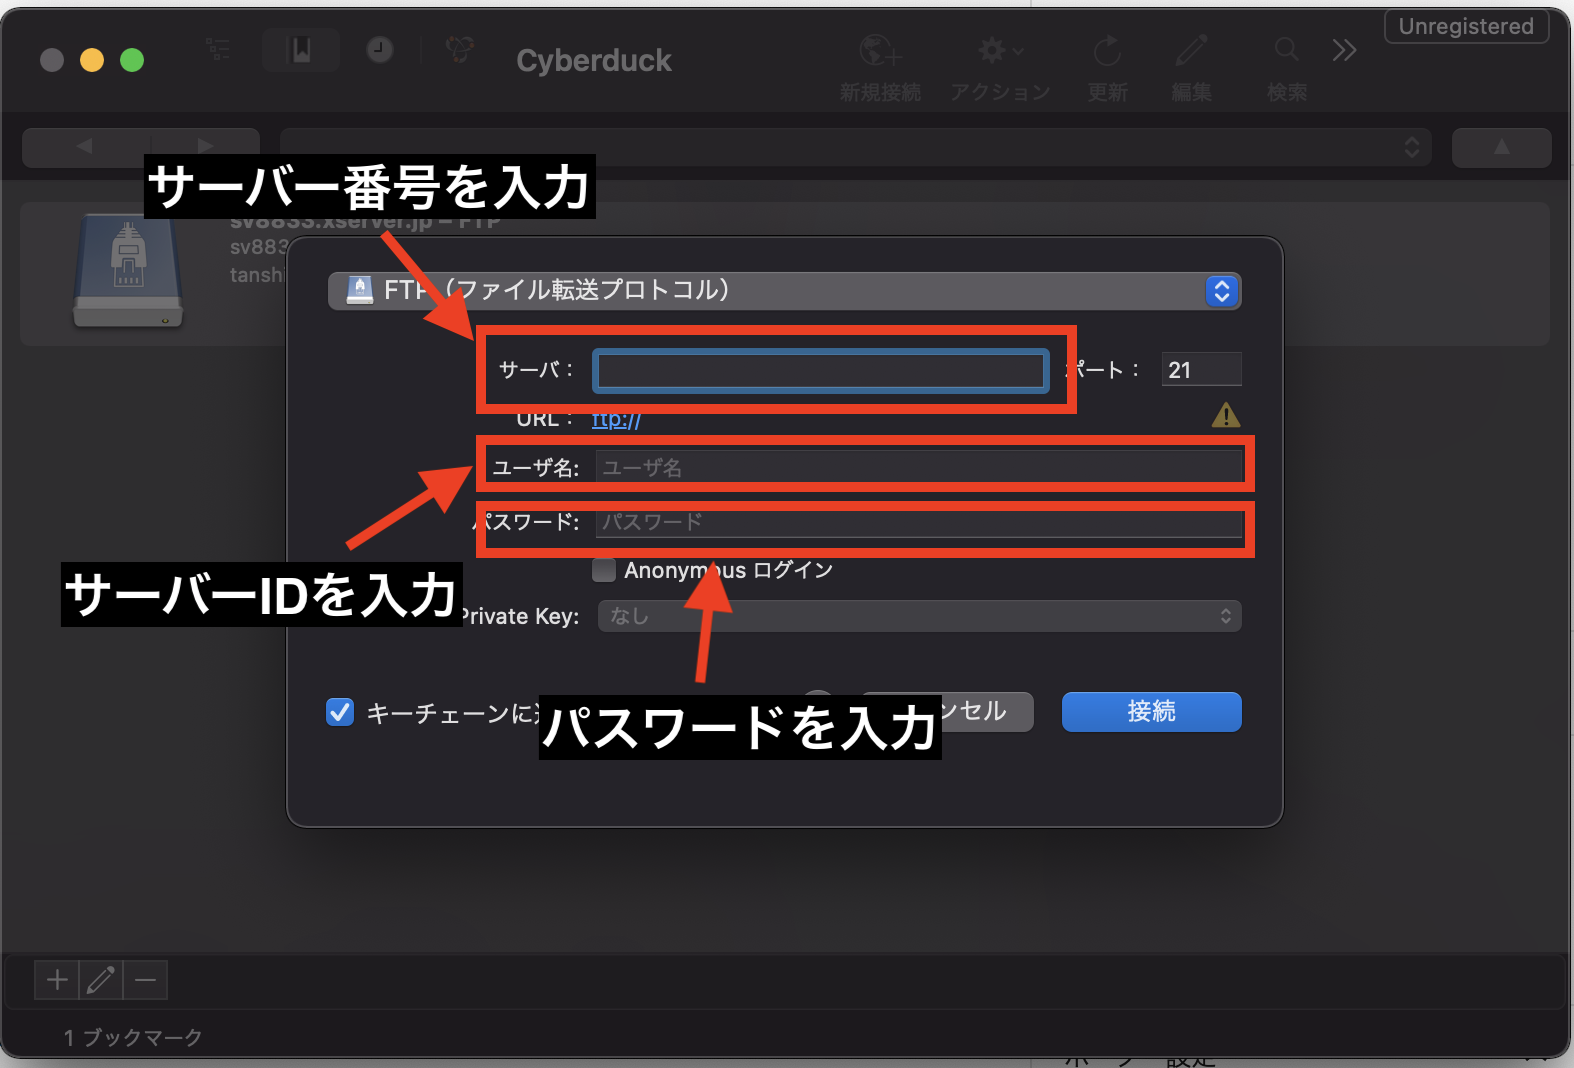Switch to the History clock icon

coord(380,50)
